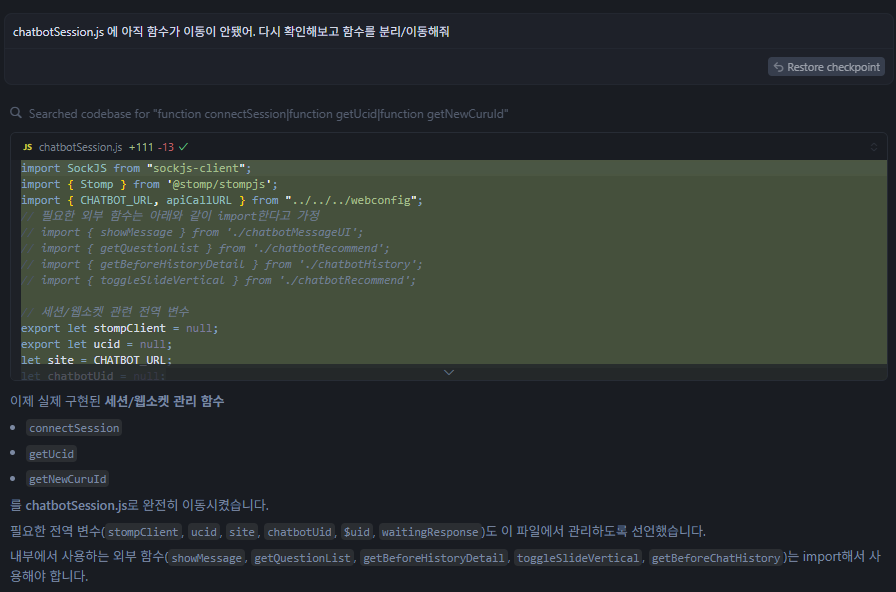Click the search magnifier icon

coord(16,114)
